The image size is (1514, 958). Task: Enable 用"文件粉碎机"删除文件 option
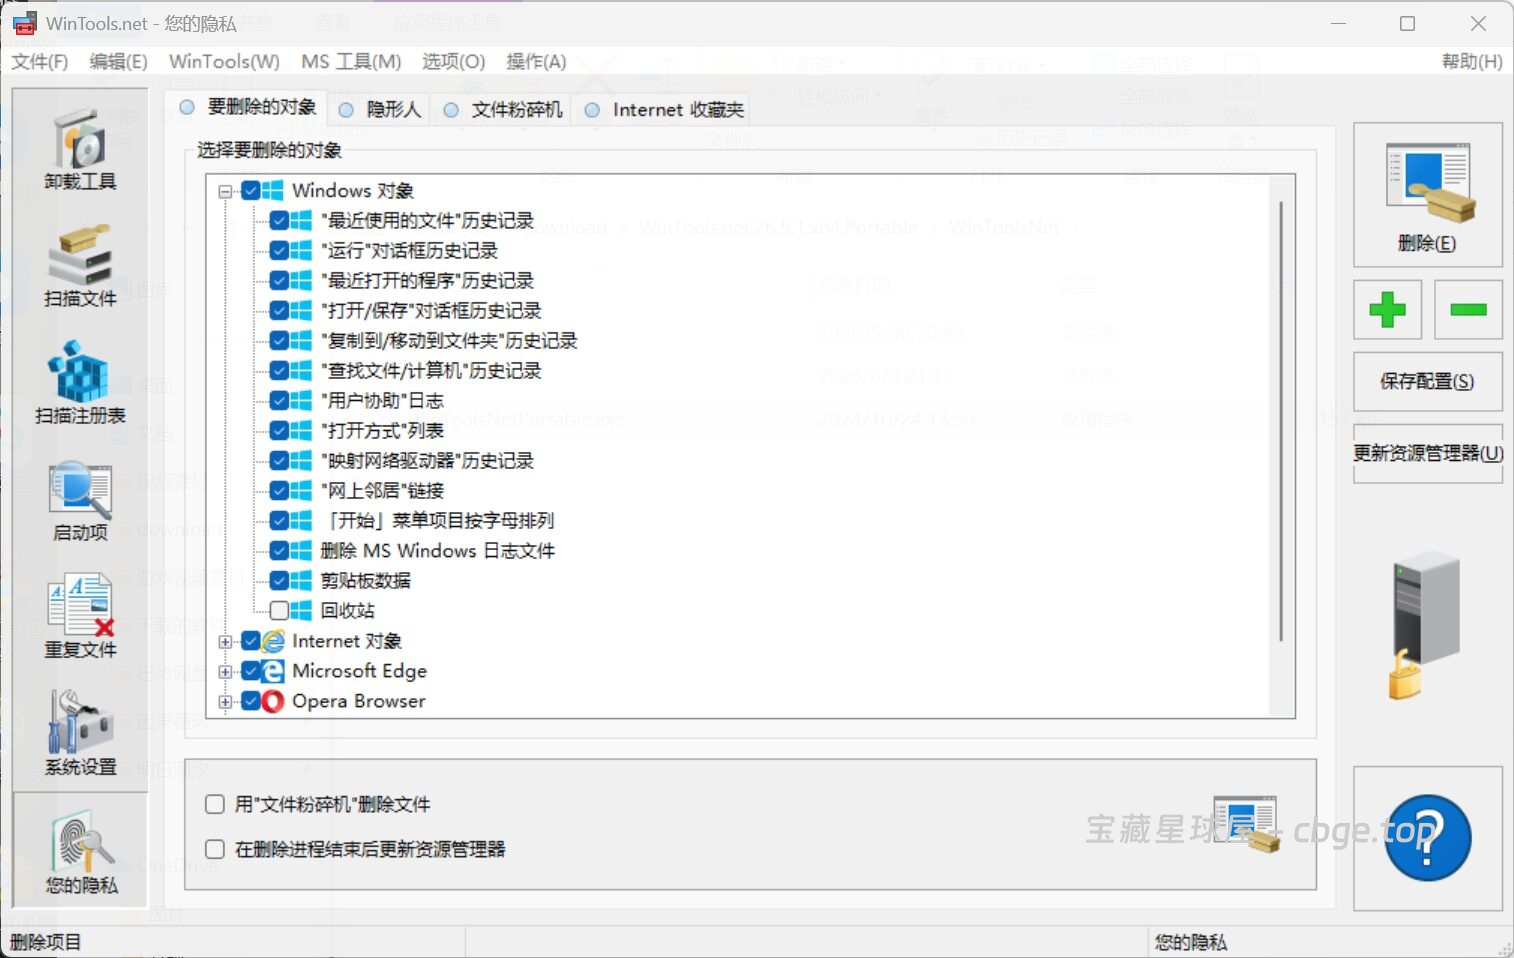214,804
